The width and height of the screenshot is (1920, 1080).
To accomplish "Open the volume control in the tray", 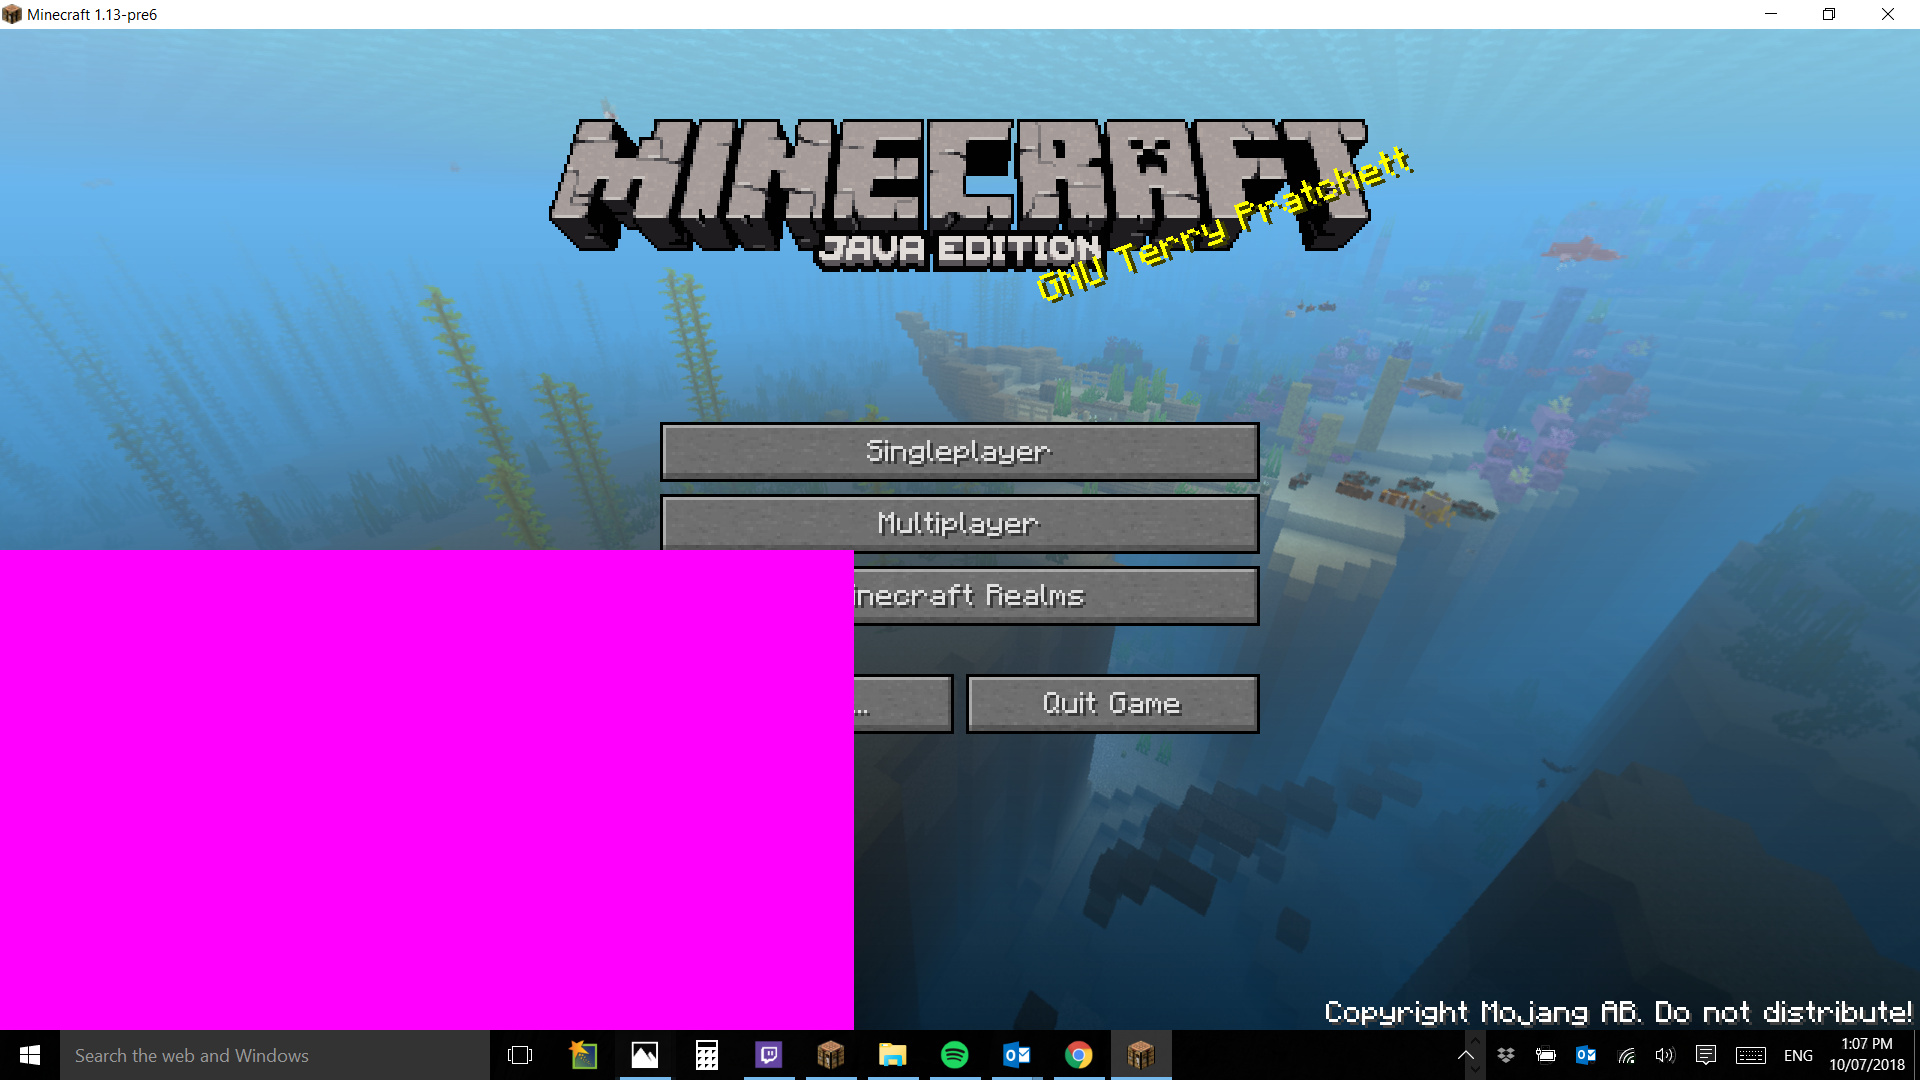I will click(x=1665, y=1055).
